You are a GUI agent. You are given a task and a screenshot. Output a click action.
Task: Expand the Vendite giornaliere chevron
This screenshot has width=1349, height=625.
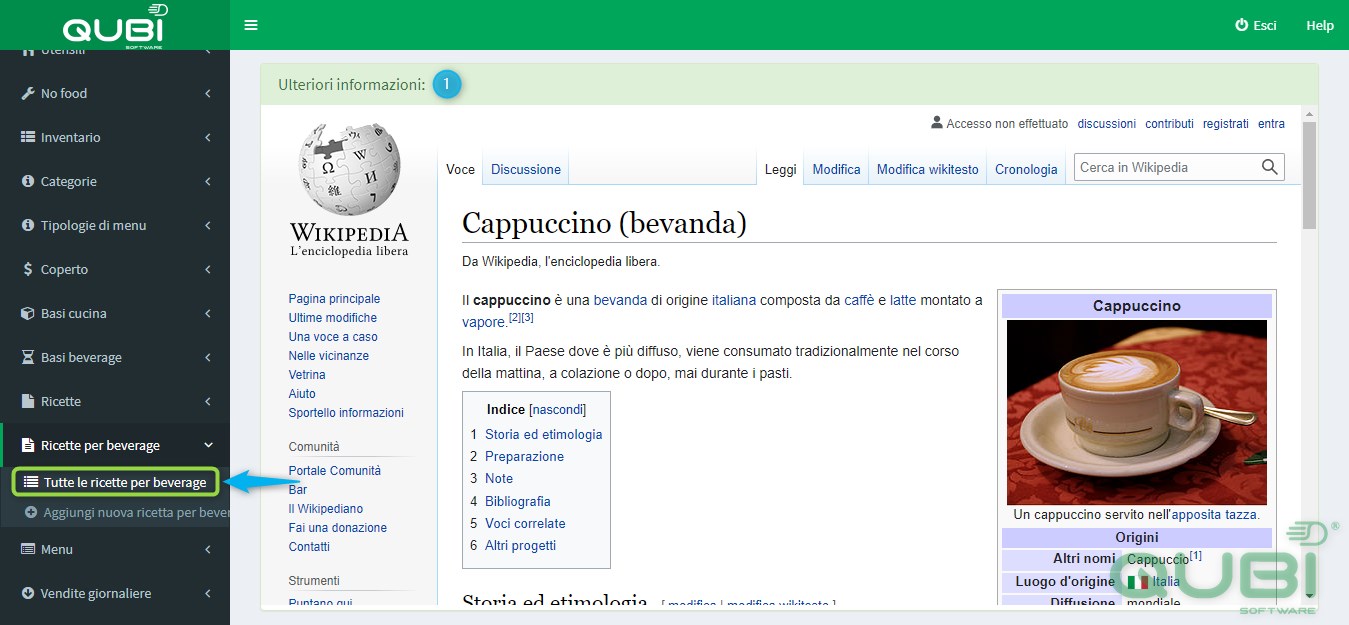(x=208, y=593)
